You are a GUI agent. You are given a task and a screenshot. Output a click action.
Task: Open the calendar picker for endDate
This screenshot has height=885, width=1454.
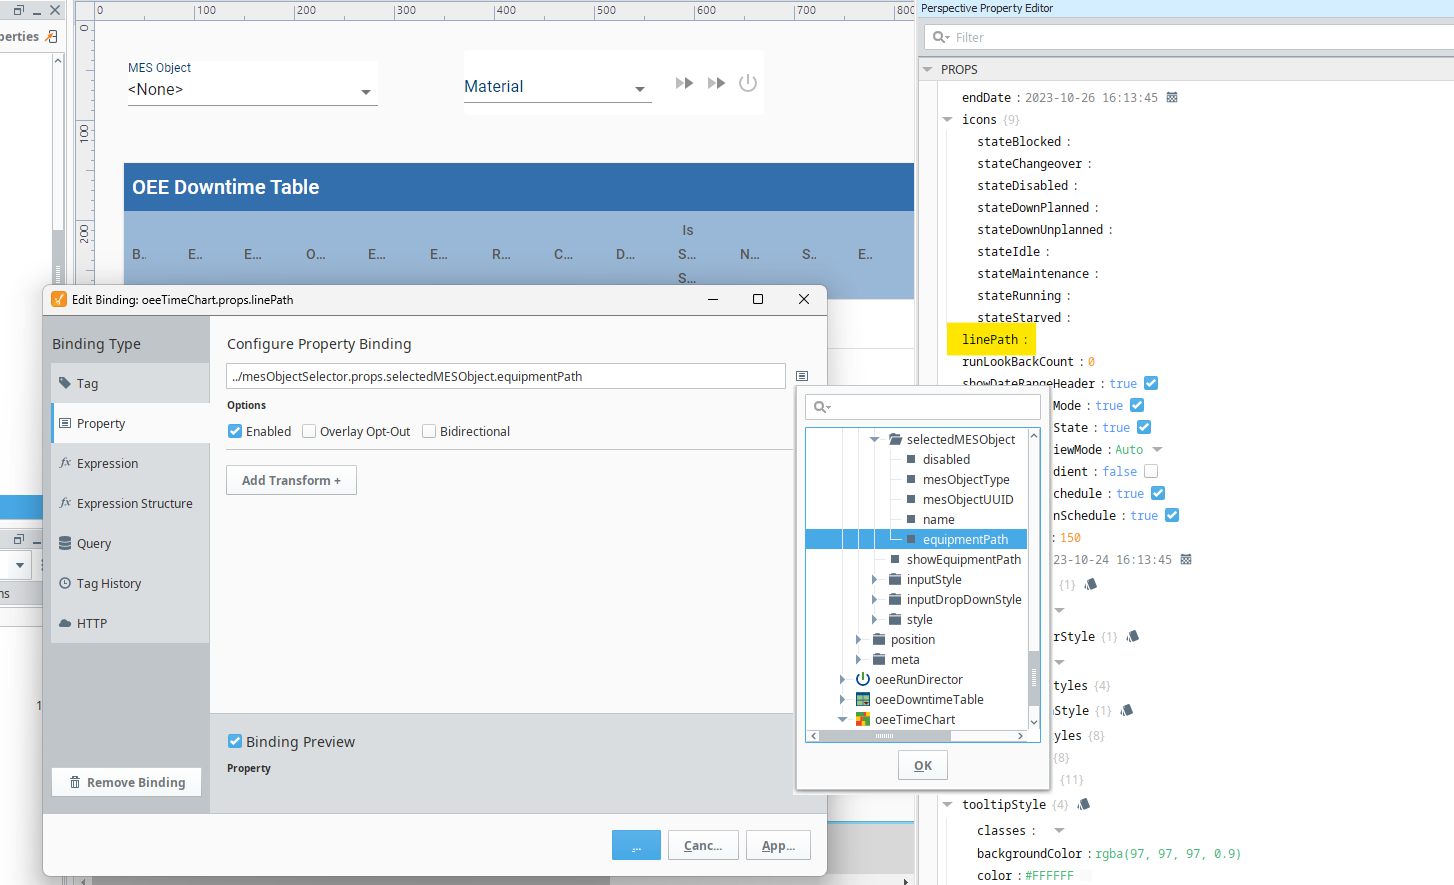(1172, 98)
